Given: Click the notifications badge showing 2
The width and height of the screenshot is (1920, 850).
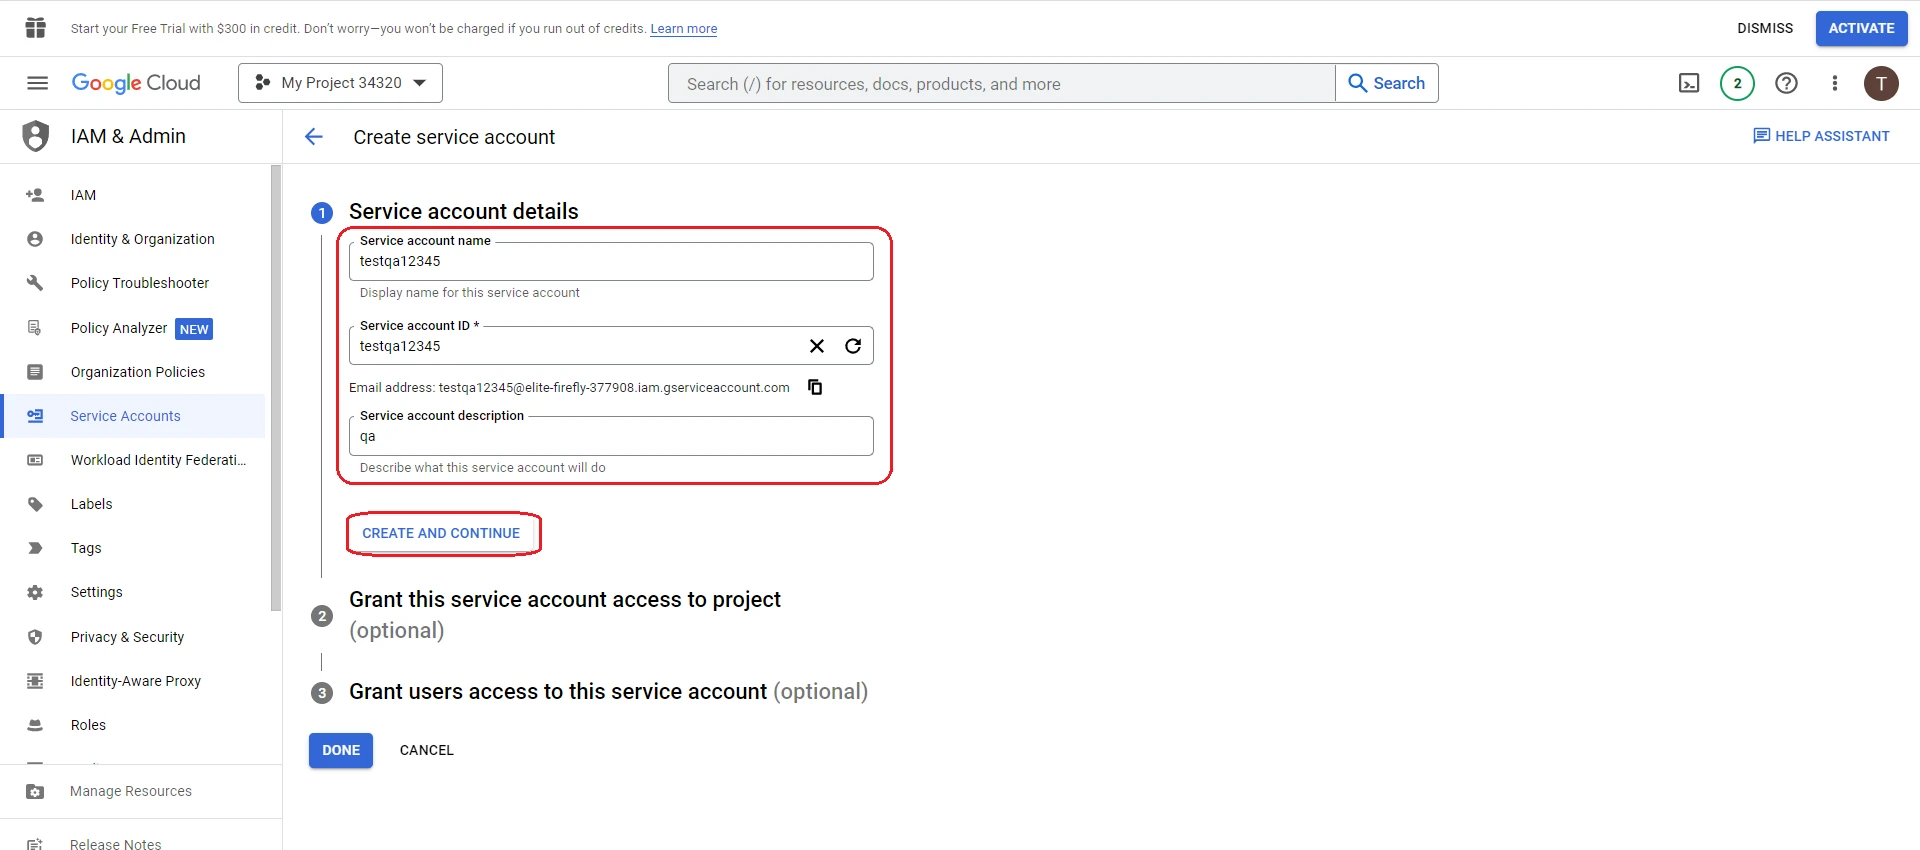Looking at the screenshot, I should (x=1737, y=83).
